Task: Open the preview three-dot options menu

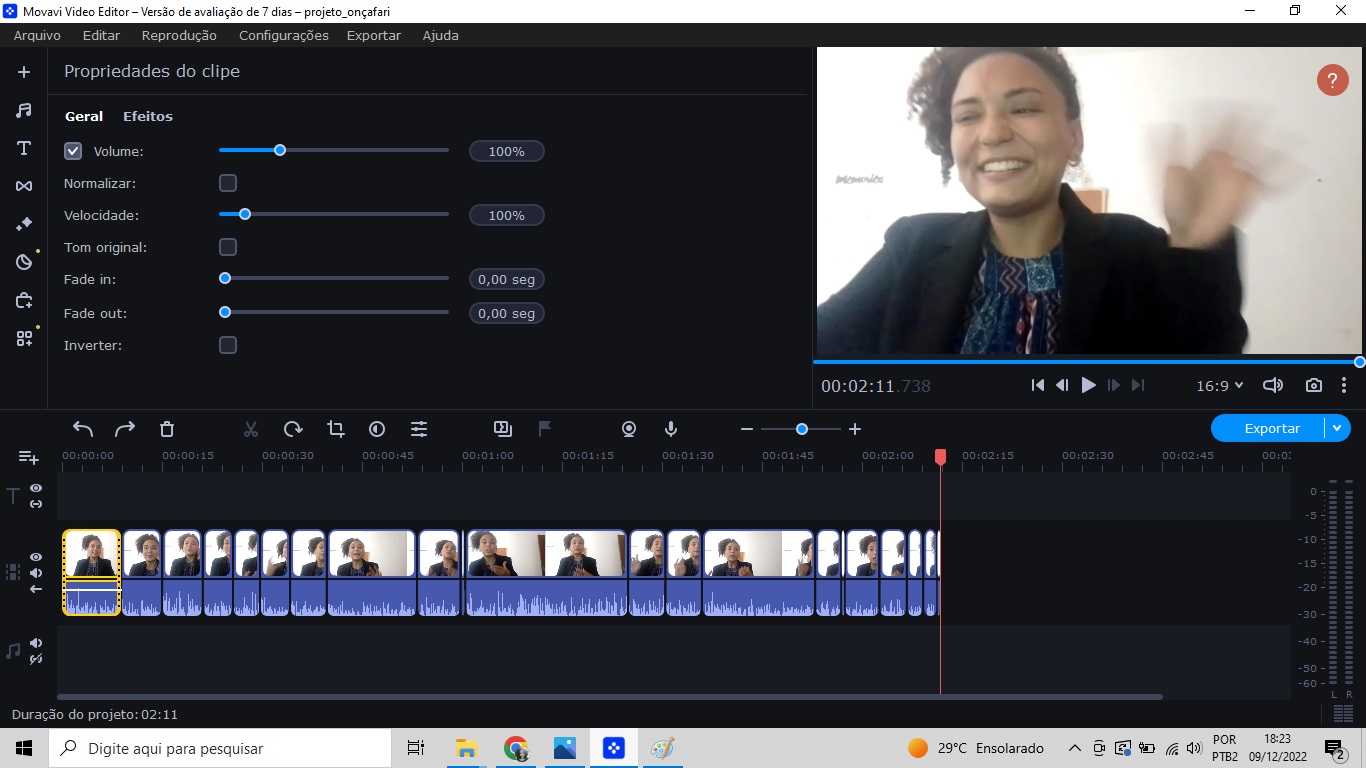Action: point(1344,385)
